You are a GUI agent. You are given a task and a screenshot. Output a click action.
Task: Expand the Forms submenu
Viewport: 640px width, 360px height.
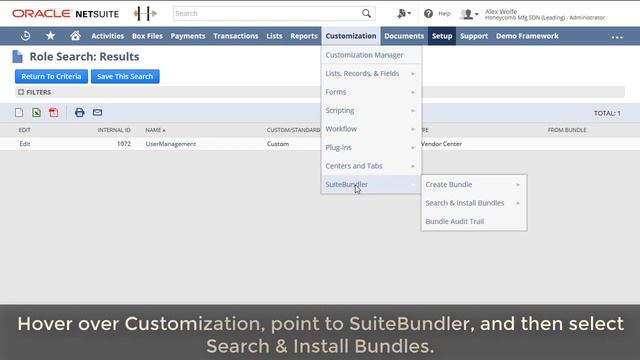click(x=370, y=92)
